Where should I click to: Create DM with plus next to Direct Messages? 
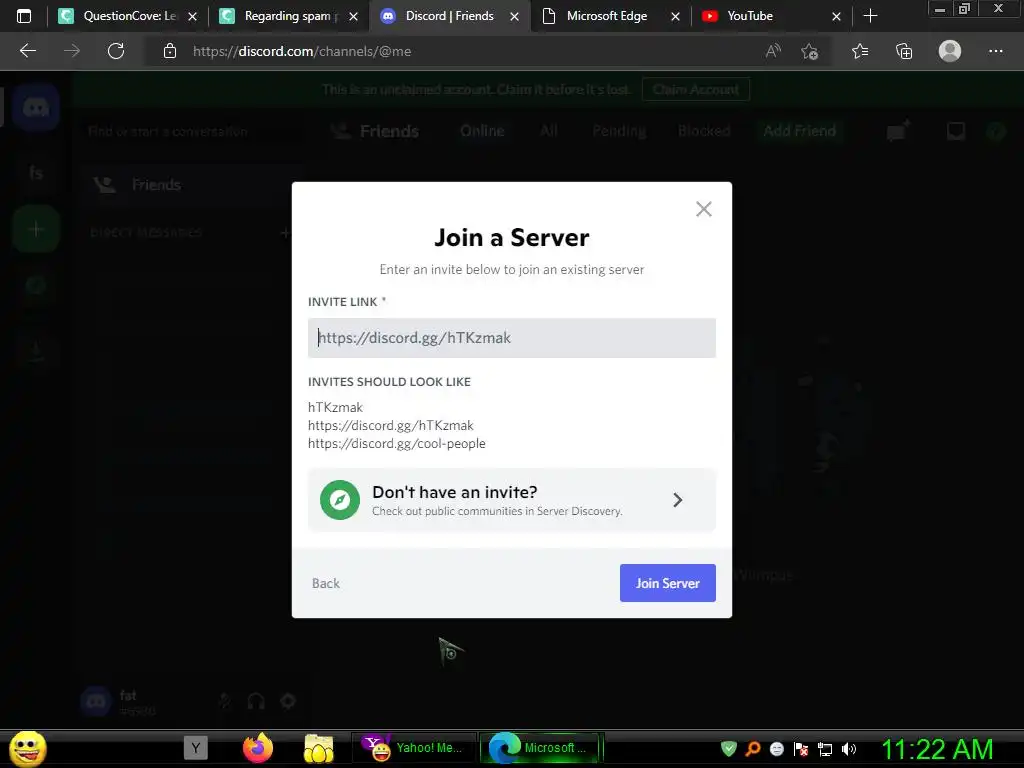(x=285, y=232)
